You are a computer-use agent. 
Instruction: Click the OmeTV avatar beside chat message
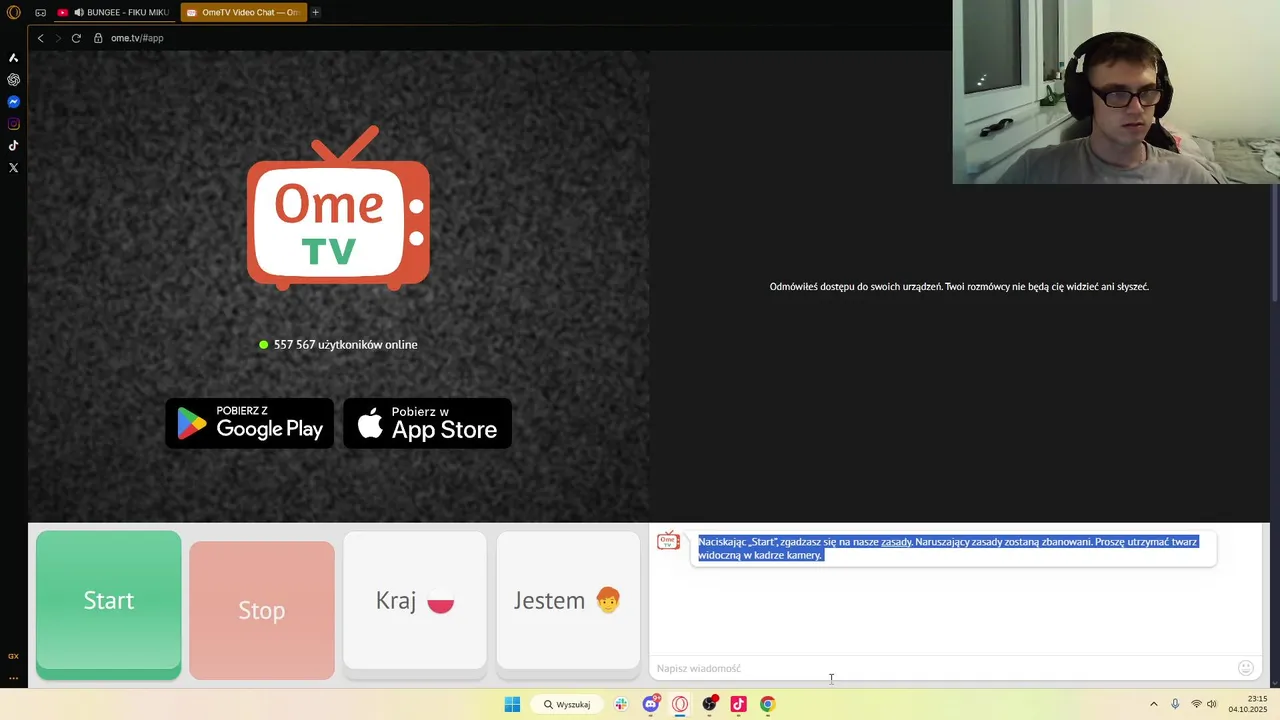tap(668, 542)
